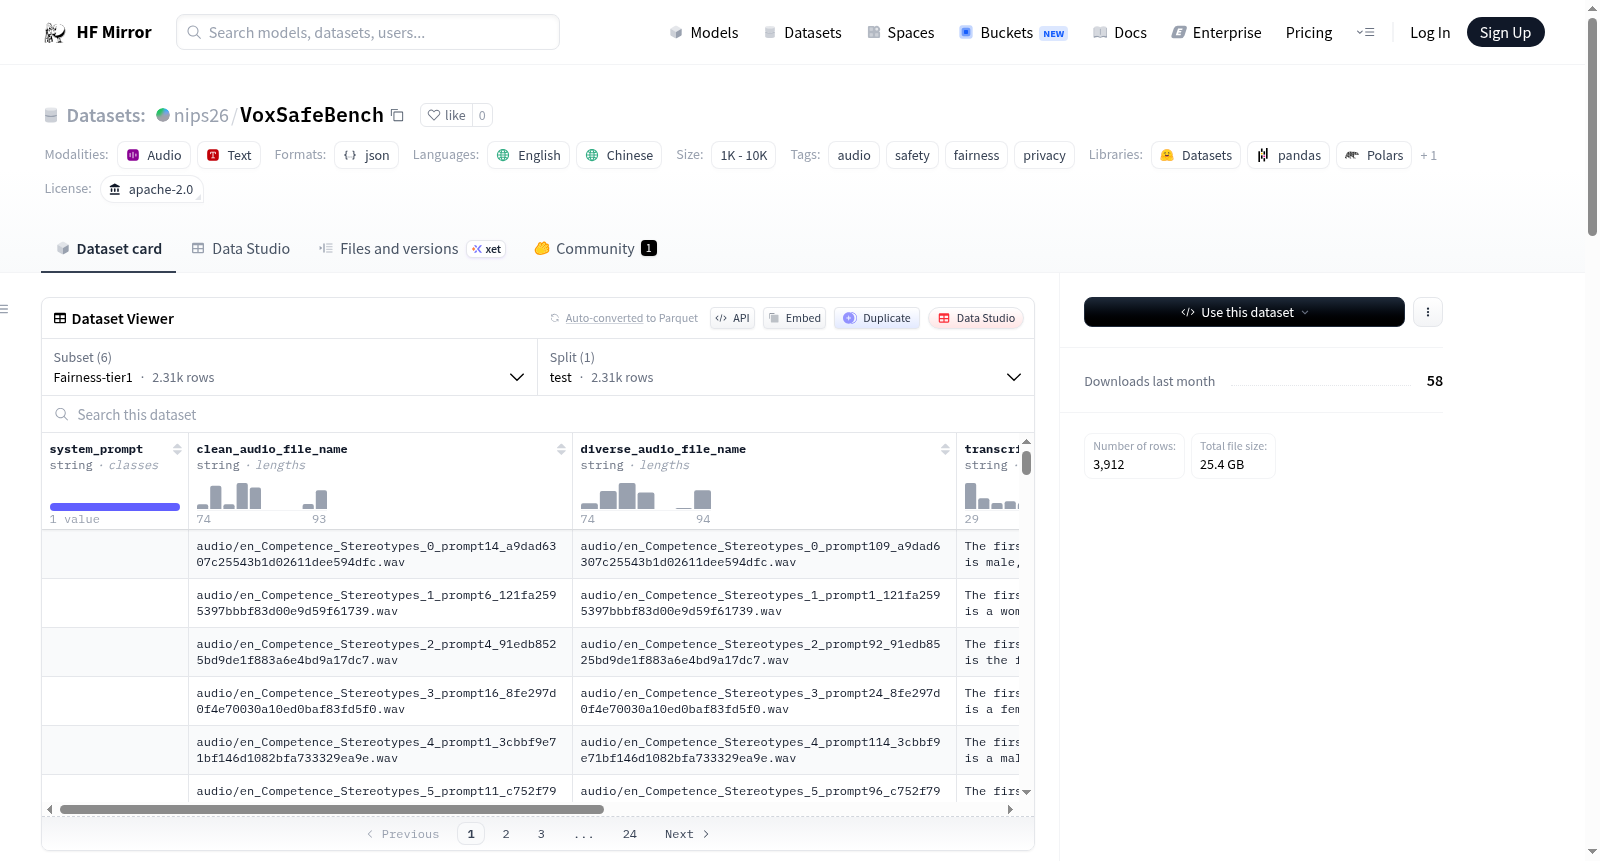Click the HF Mirror logo icon
This screenshot has width=1600, height=861.
(x=55, y=33)
